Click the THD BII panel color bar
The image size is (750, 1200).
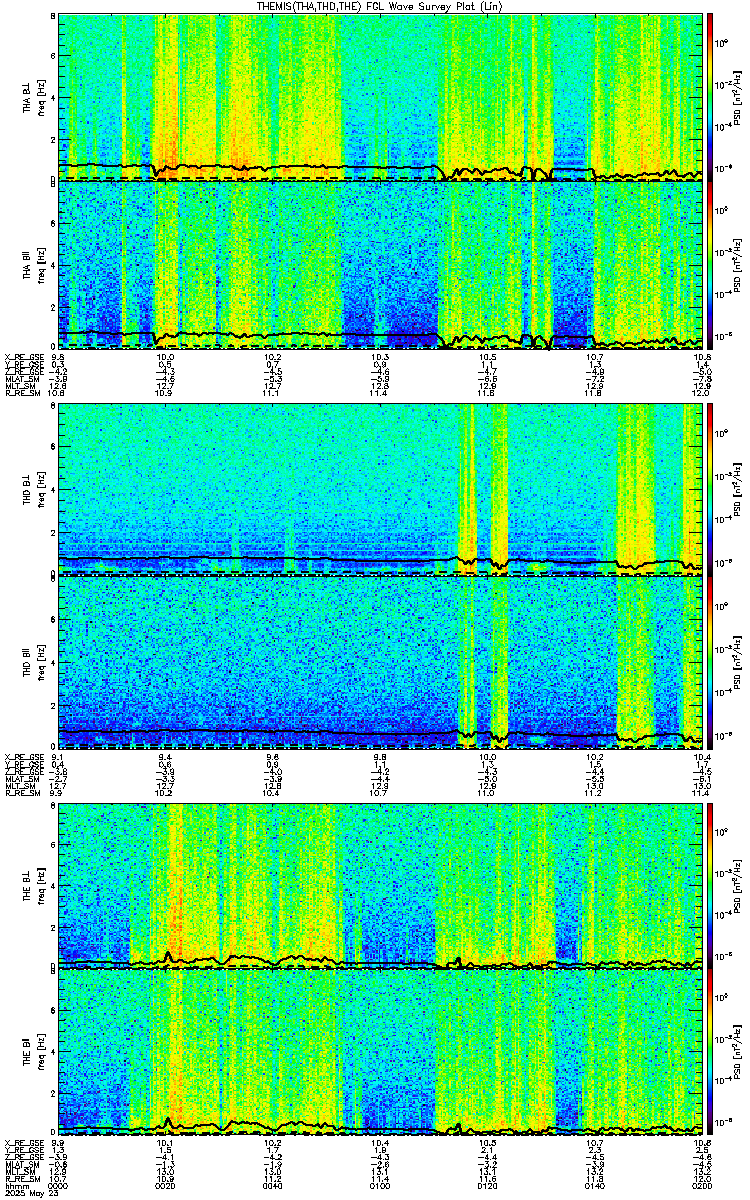point(711,661)
